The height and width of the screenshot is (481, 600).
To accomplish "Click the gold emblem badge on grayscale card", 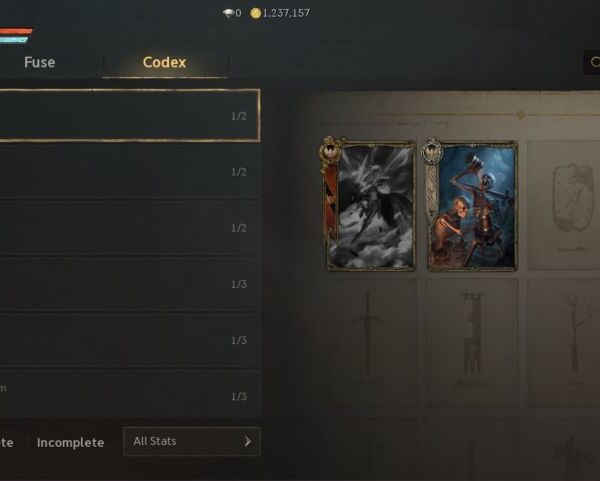I will click(x=330, y=150).
